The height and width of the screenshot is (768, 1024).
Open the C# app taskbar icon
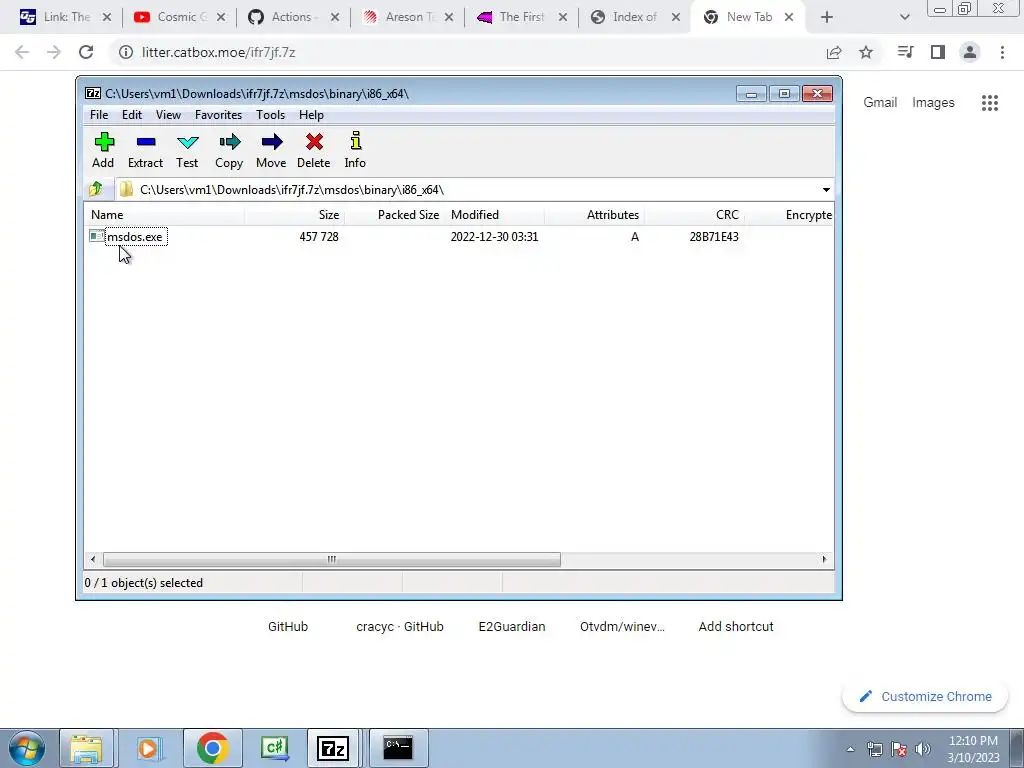274,748
